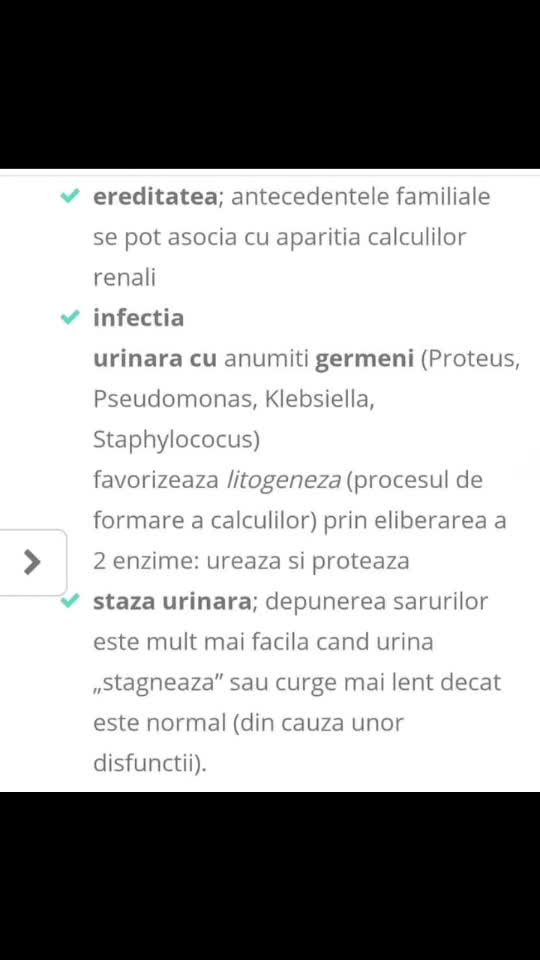Click the text antecedentele familiale
This screenshot has width=540, height=960.
[361, 197]
